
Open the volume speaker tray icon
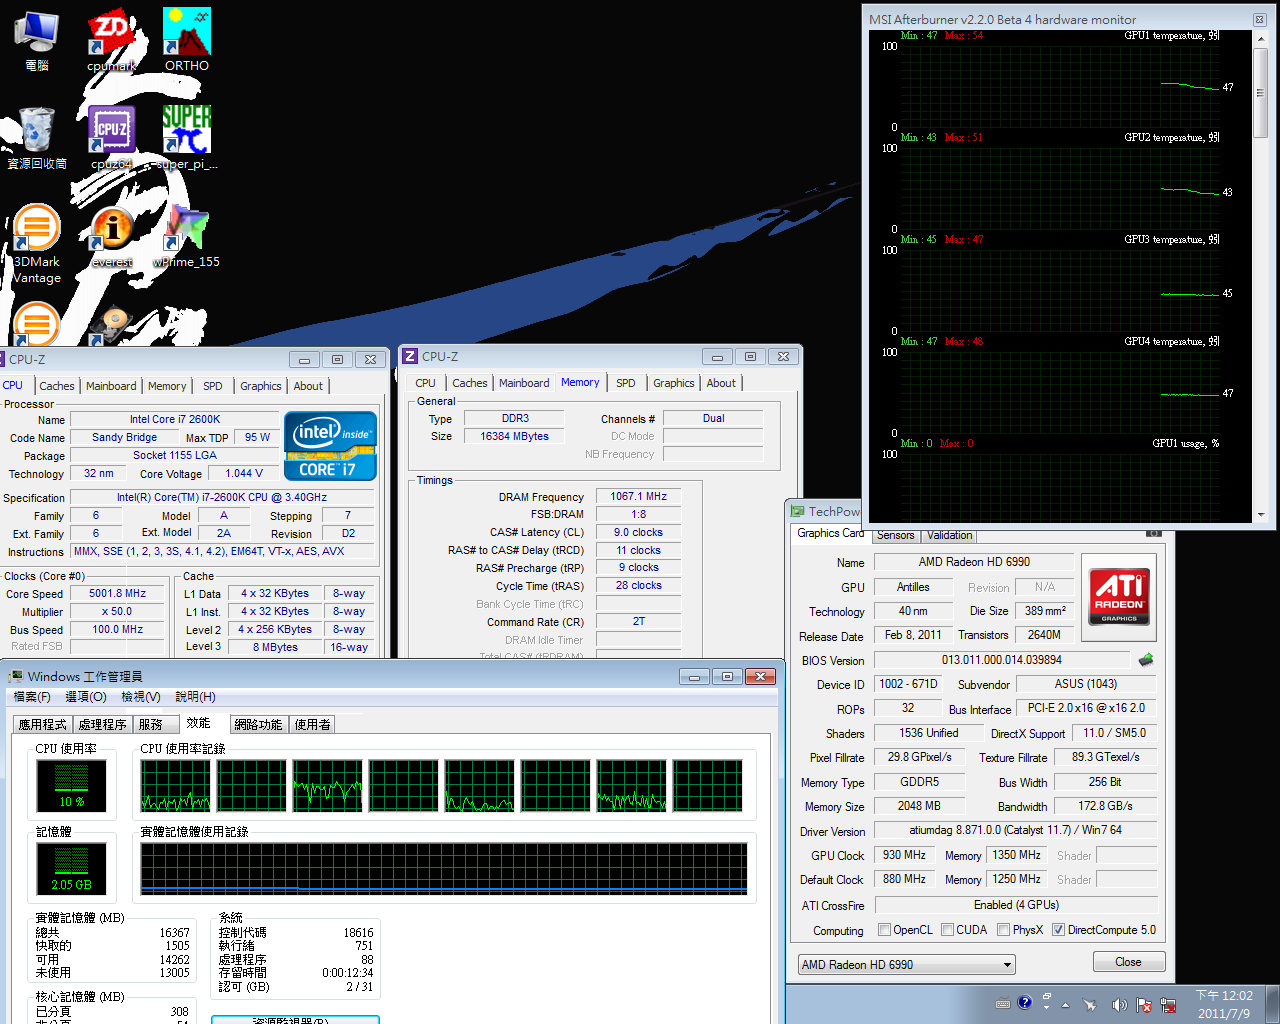click(1118, 1005)
